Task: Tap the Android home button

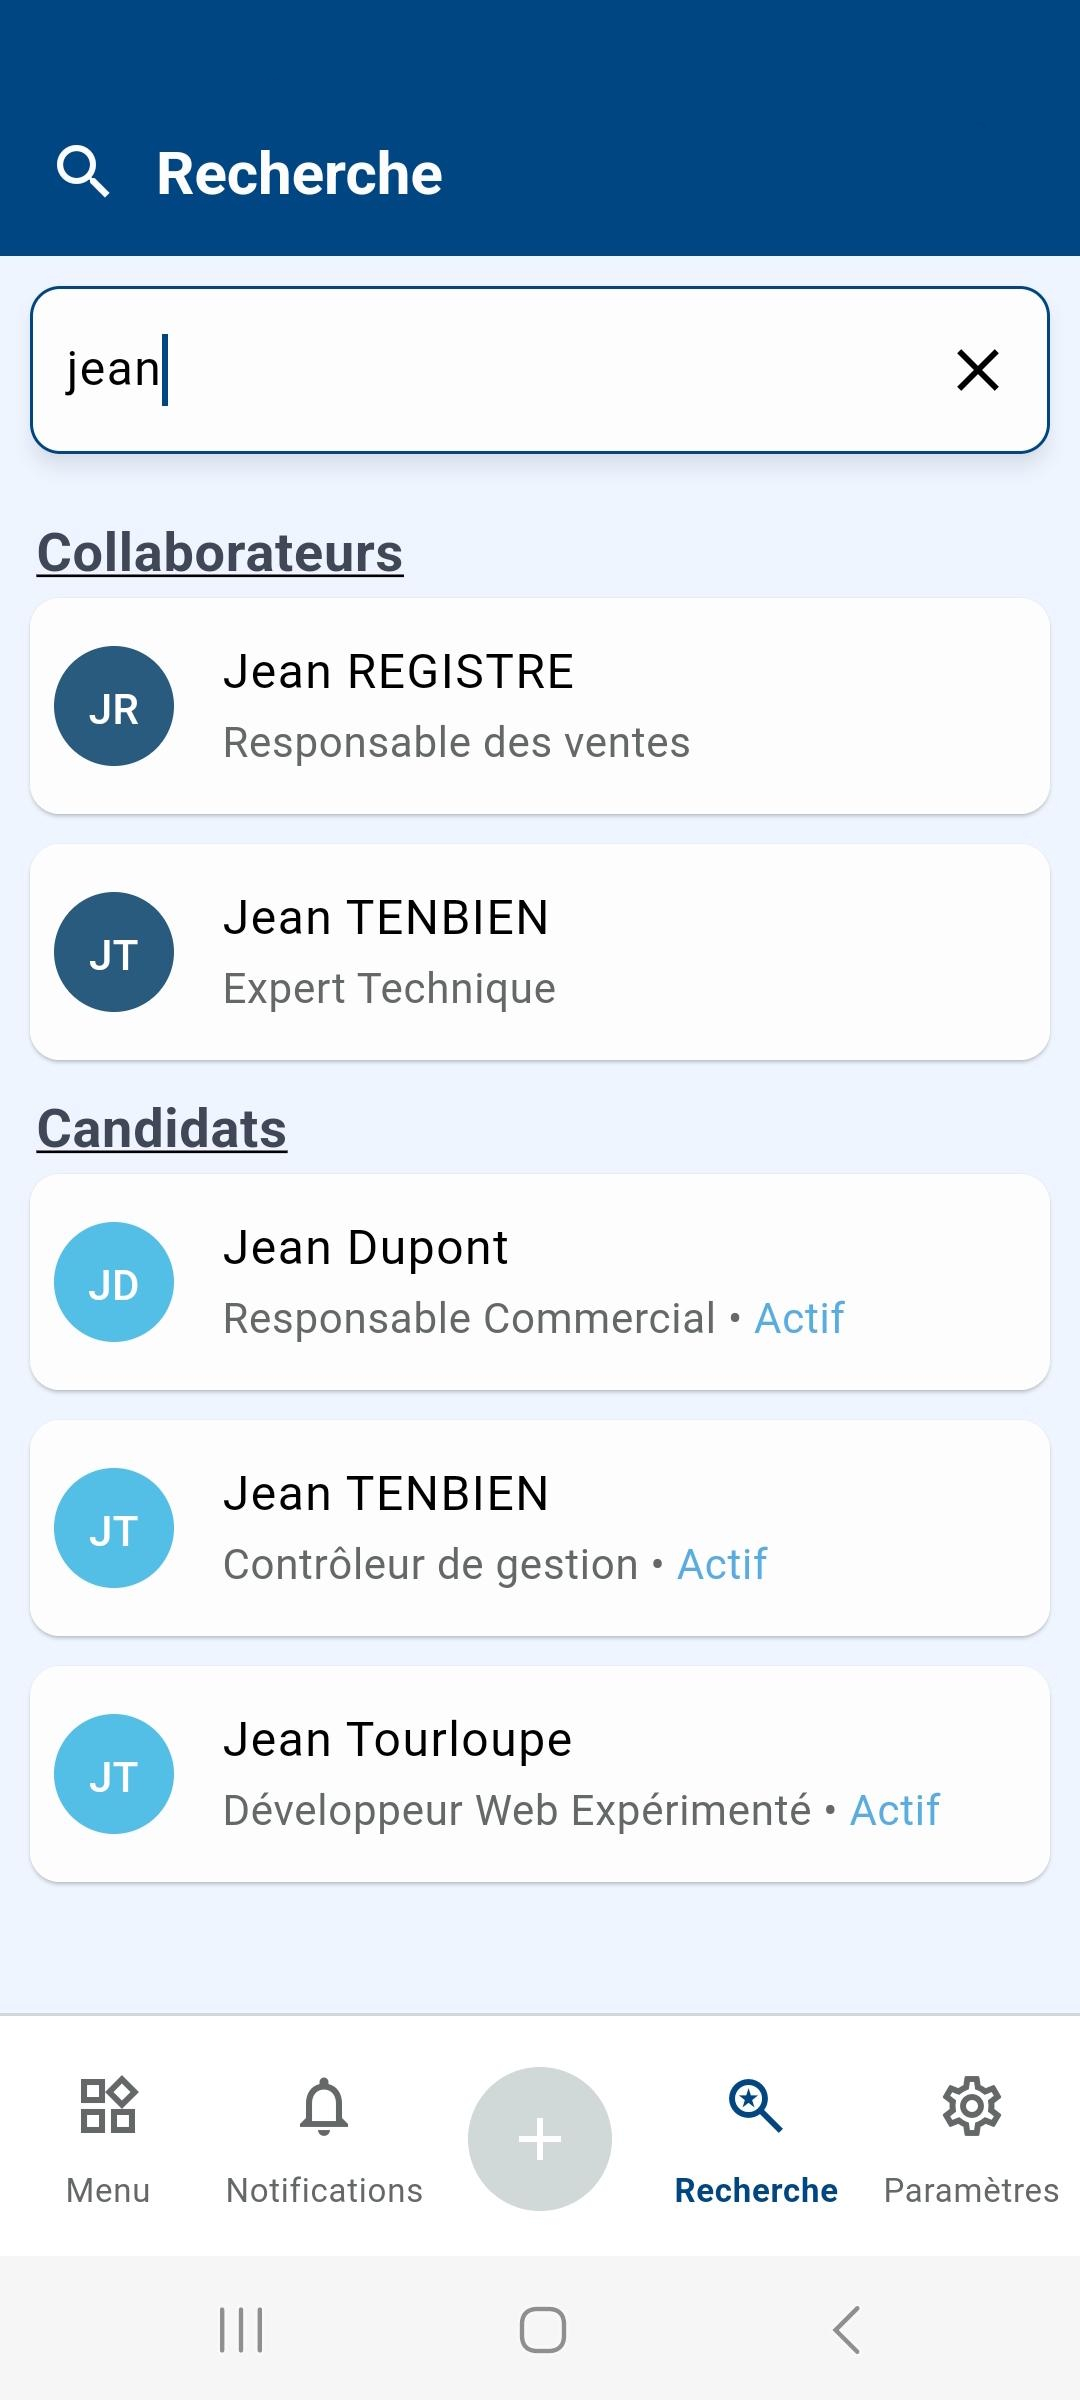Action: [x=542, y=2330]
